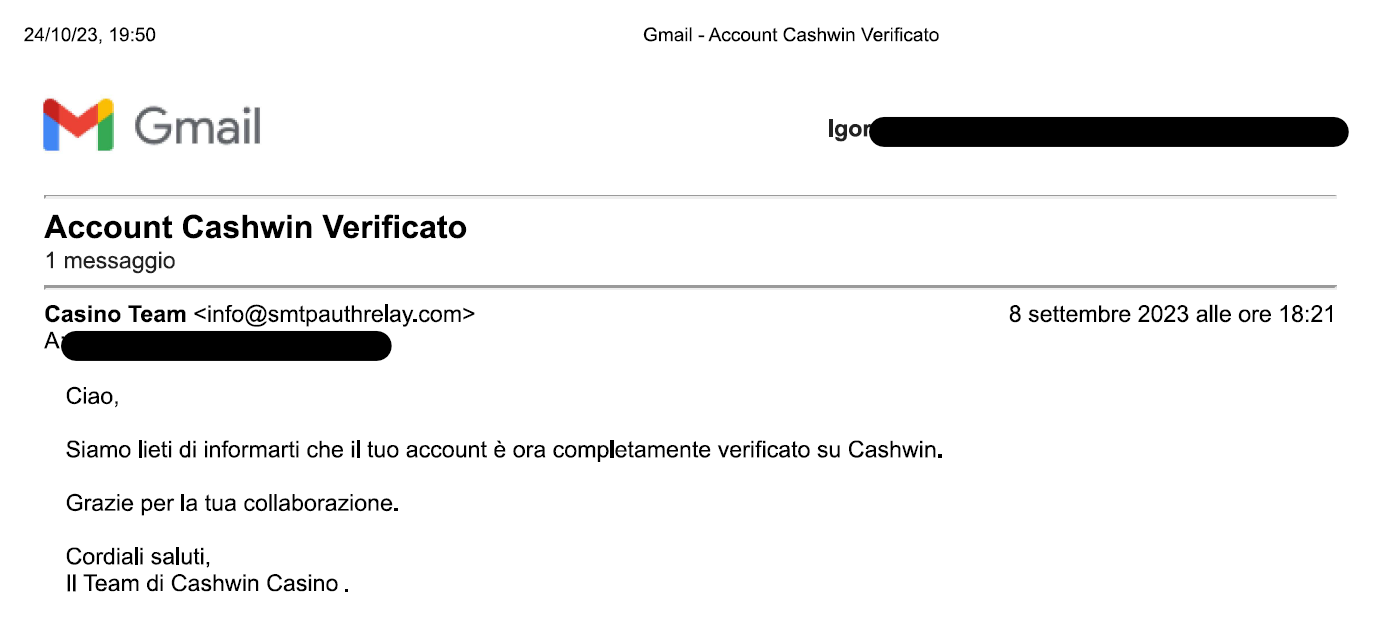Click the message date 8 settembre 2023
The width and height of the screenshot is (1378, 622).
point(1099,314)
